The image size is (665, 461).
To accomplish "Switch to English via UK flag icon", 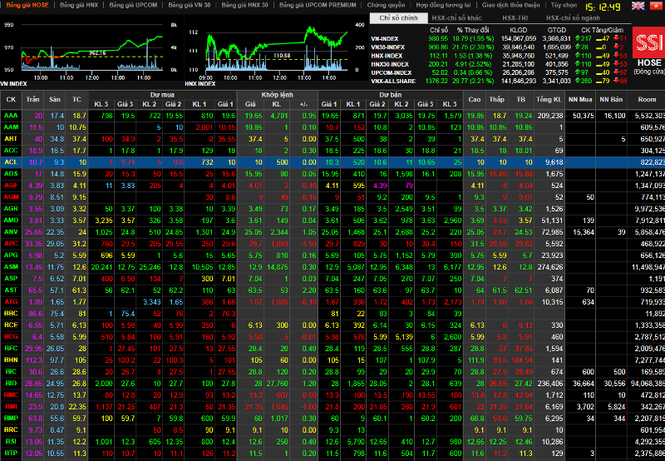I will coord(638,6).
